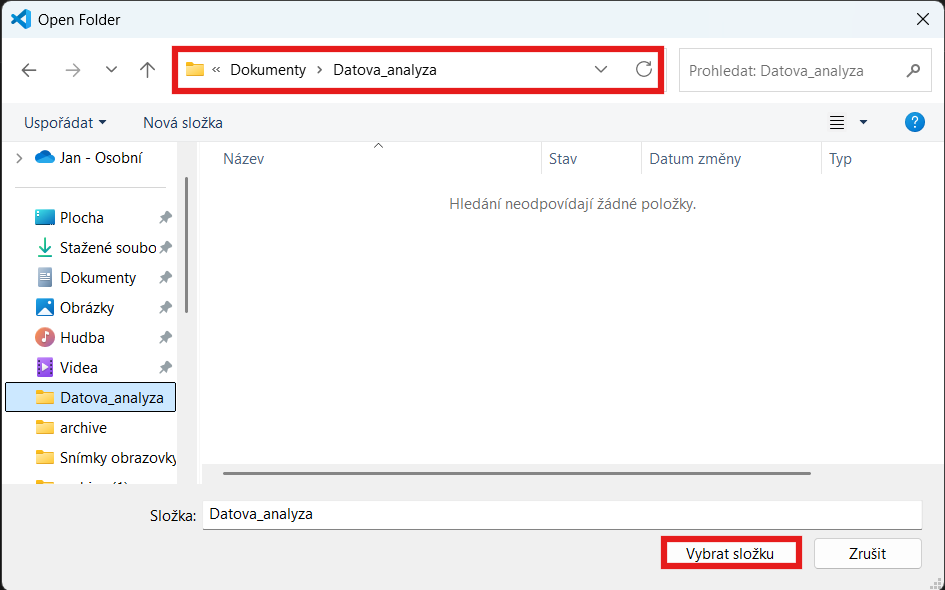Viewport: 945px width, 590px height.
Task: Click the search magnifier icon
Action: click(x=913, y=71)
